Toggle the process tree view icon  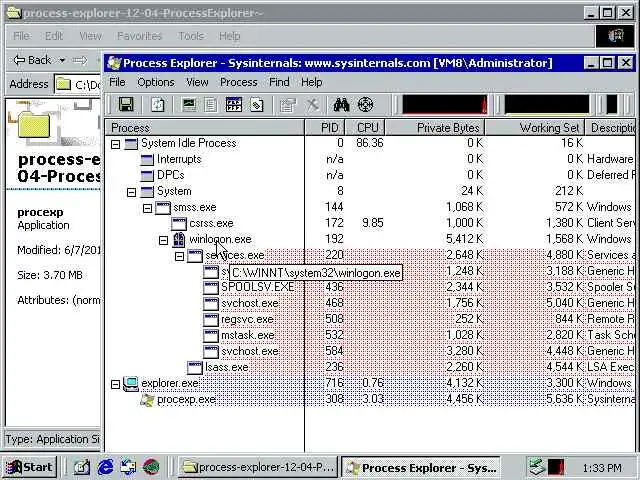(210, 105)
